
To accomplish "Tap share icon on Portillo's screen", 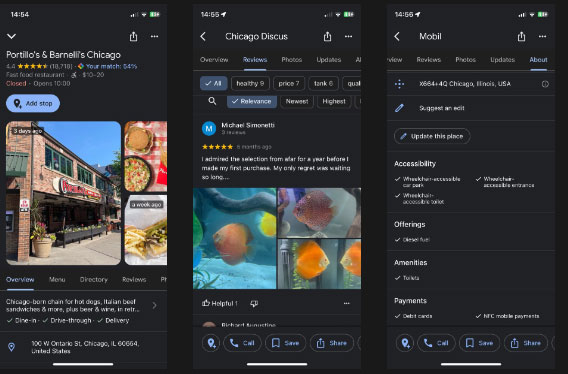I will tap(133, 36).
